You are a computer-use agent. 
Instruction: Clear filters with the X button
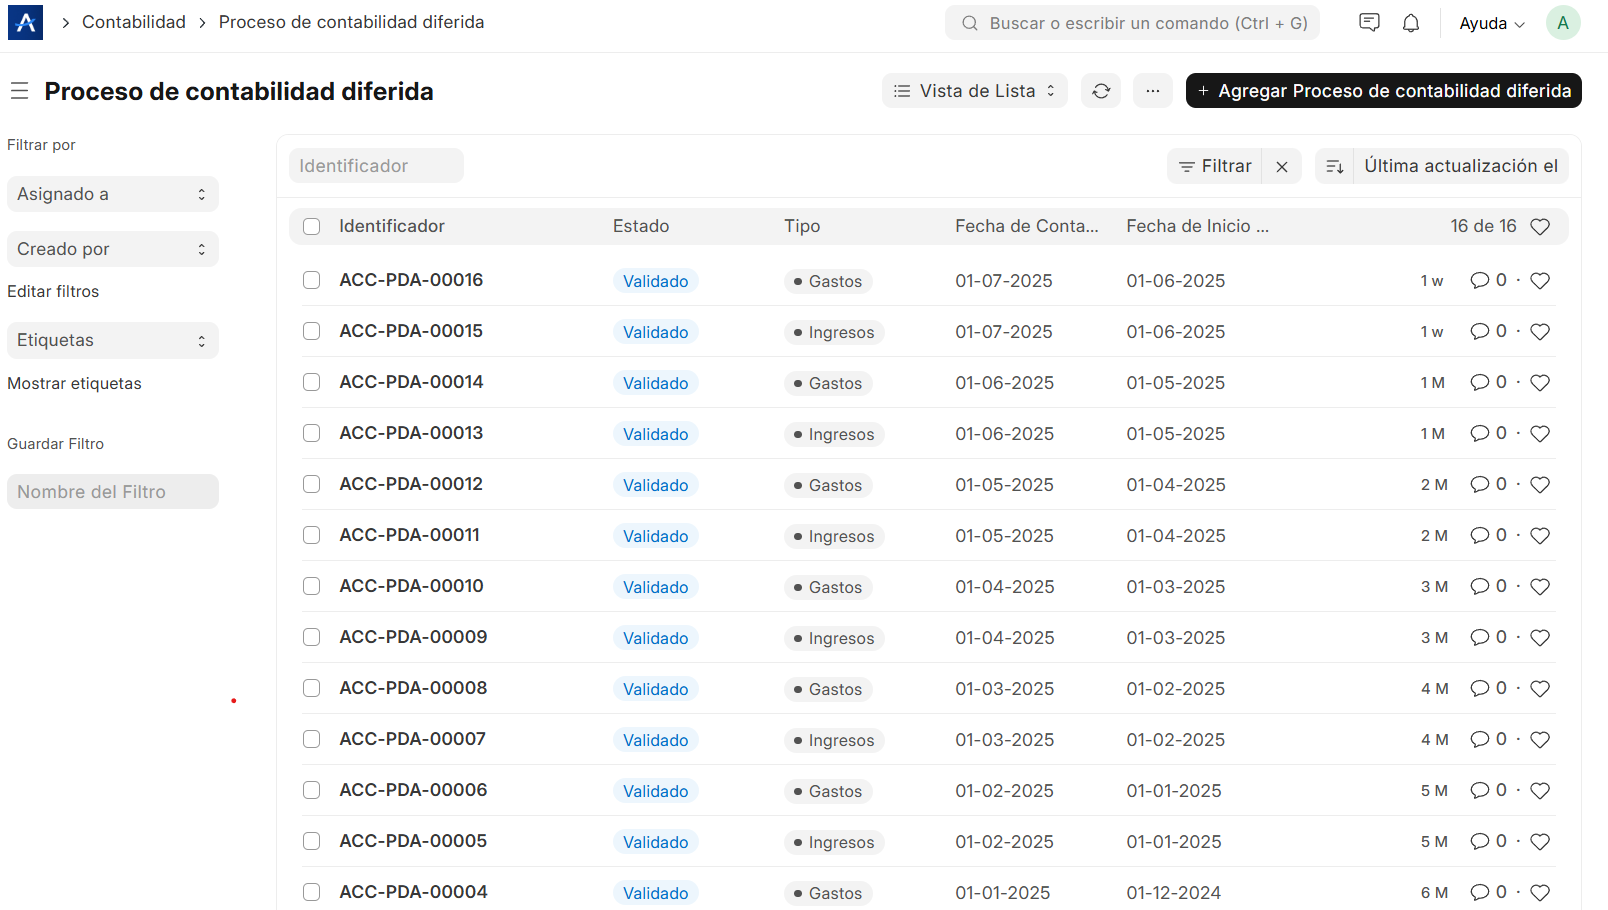[1282, 166]
